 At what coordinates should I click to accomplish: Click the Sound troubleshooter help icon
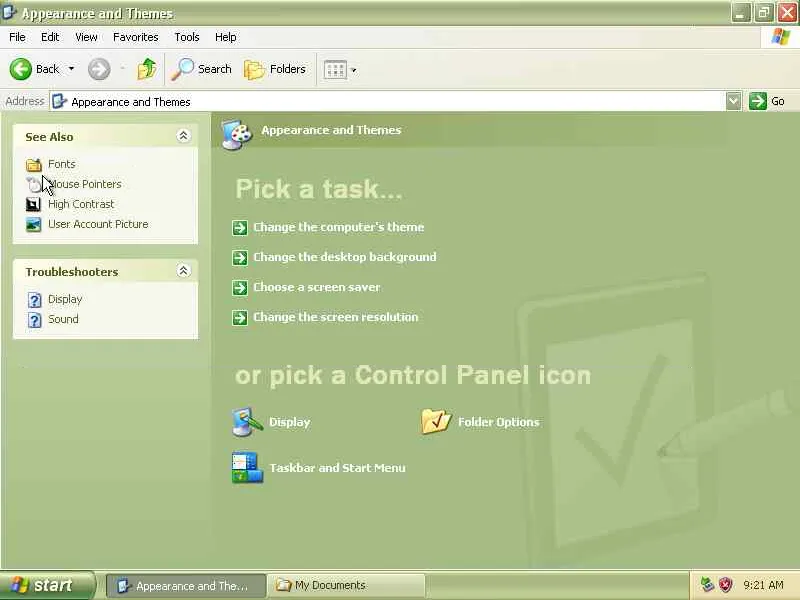(x=34, y=320)
